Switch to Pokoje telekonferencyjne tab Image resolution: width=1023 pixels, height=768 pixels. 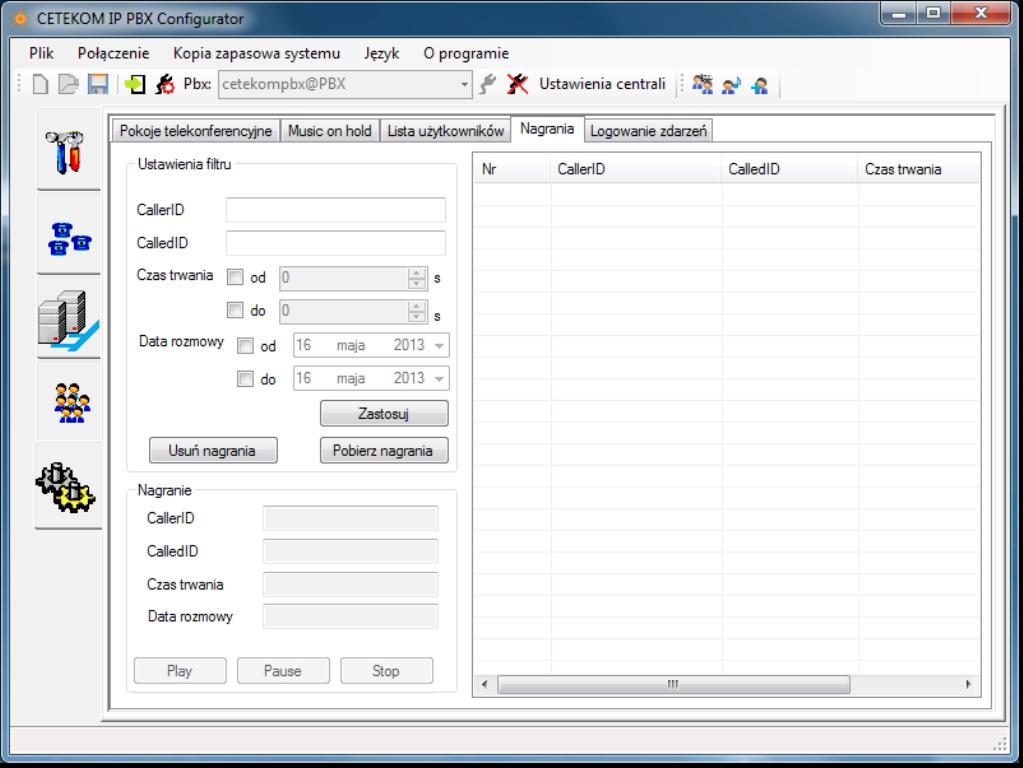196,131
